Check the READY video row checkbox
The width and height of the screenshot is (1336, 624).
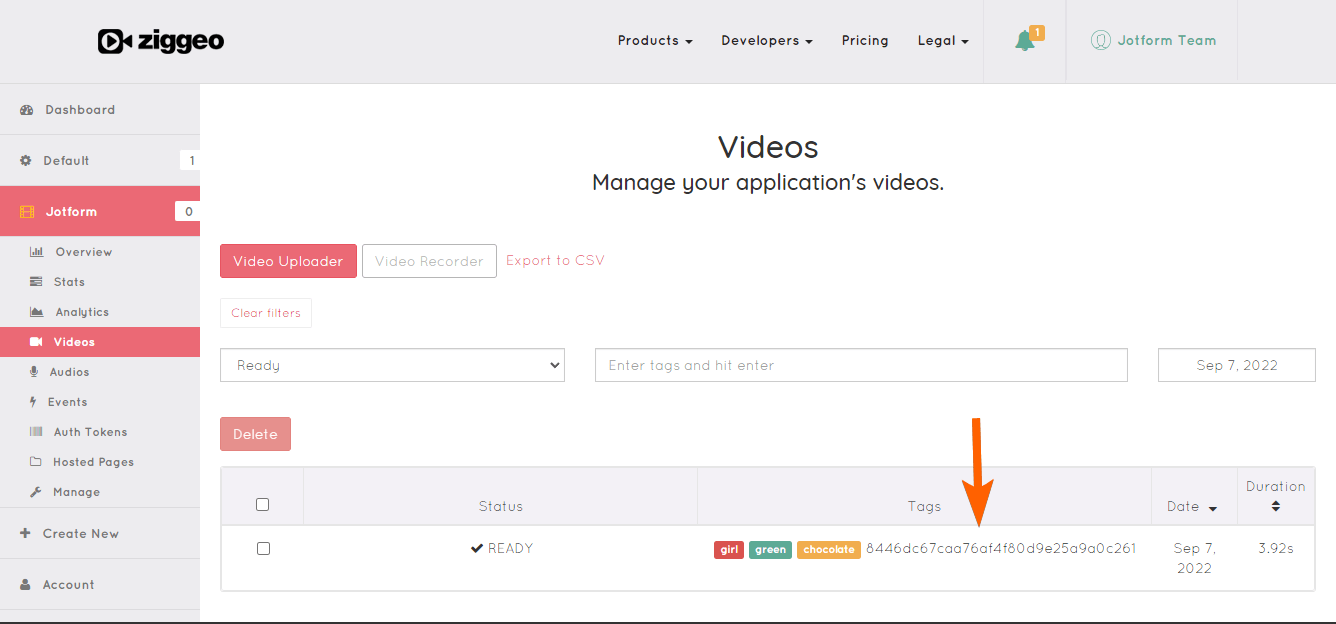tap(263, 548)
